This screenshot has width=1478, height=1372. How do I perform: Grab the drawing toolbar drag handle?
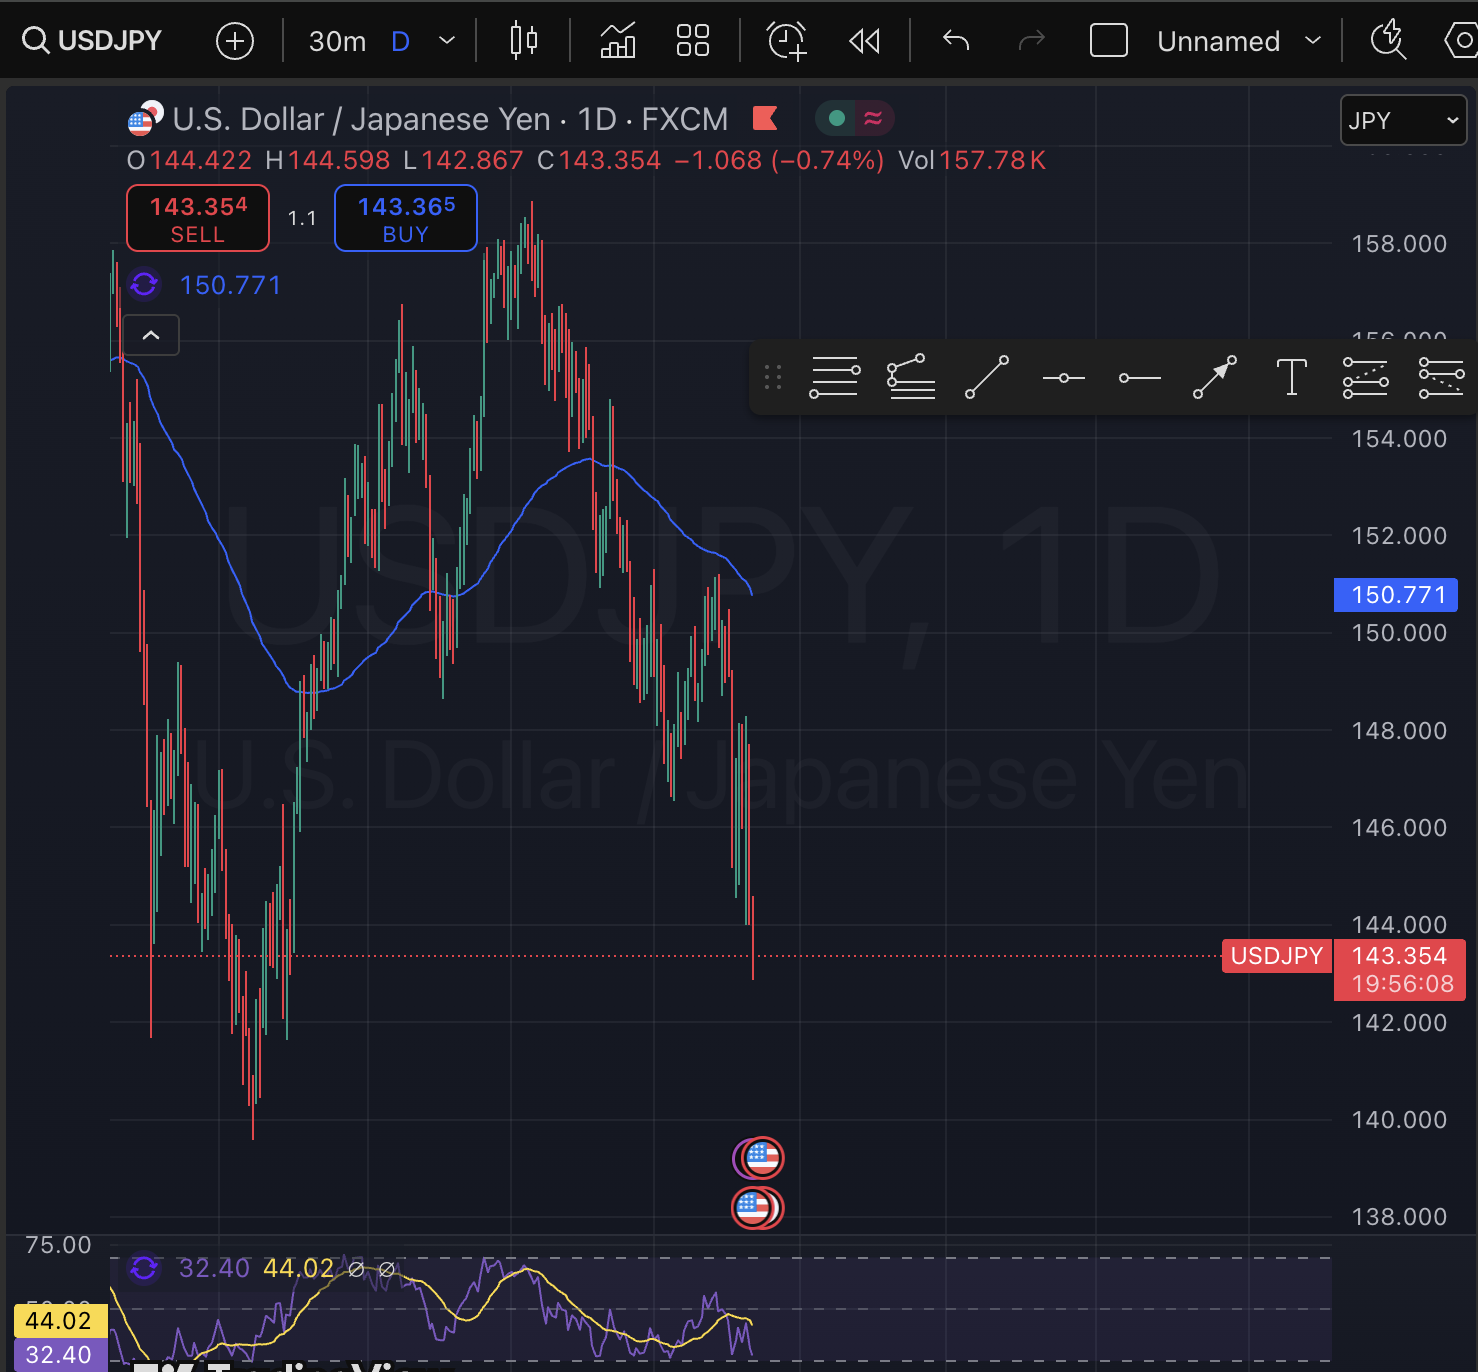pyautogui.click(x=772, y=377)
